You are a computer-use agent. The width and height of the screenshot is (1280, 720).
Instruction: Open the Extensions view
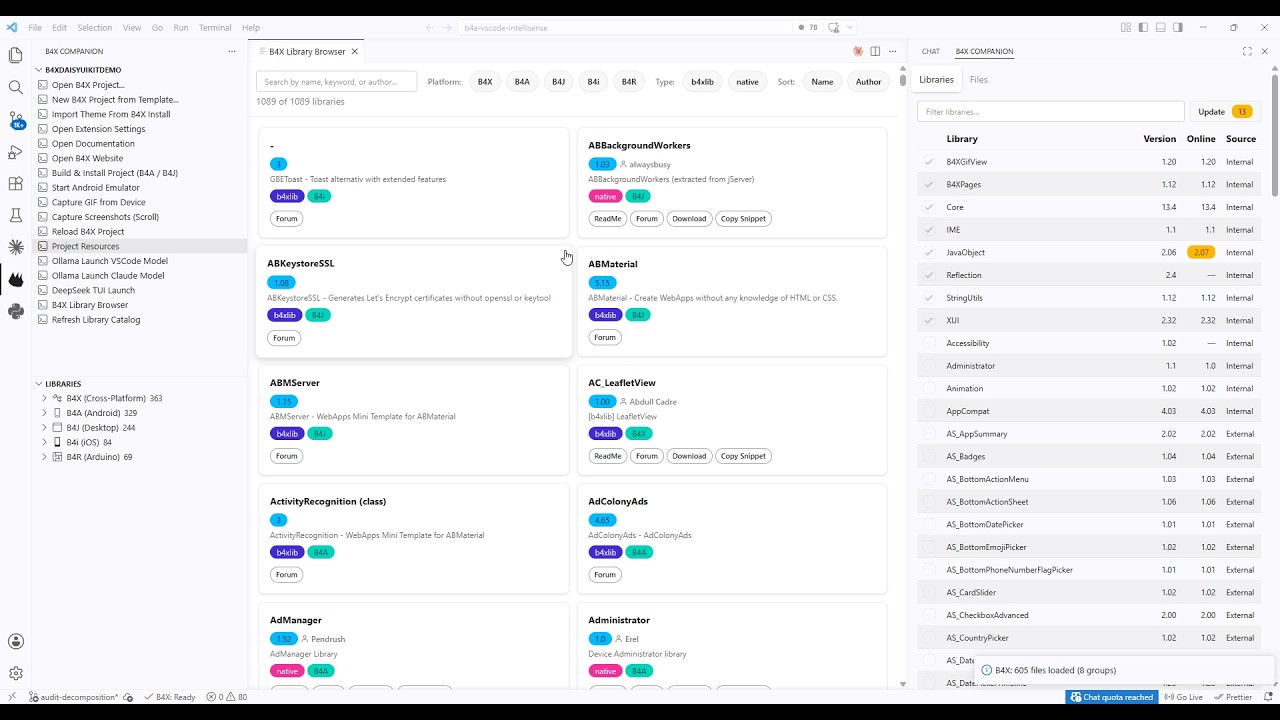click(15, 184)
